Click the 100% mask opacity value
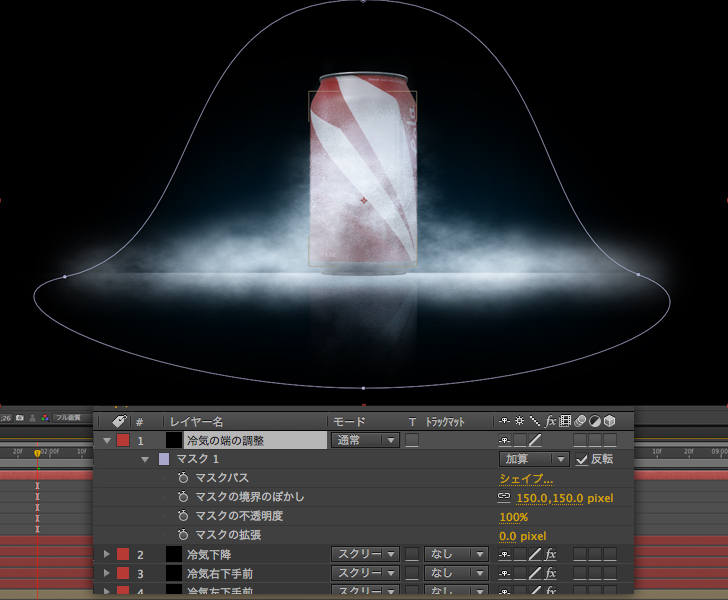728x600 pixels. tap(513, 517)
